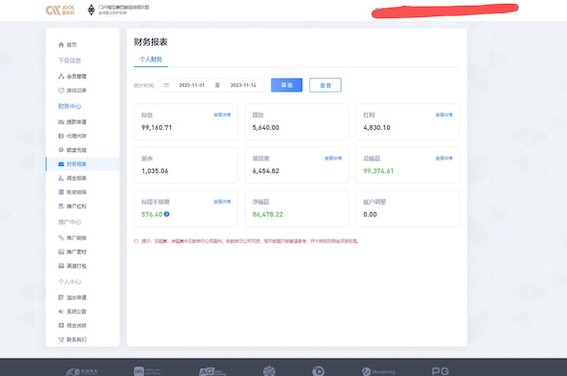Screen dimensions: 567x376
Task: Click the PG logo in the footer
Action: click(440, 371)
